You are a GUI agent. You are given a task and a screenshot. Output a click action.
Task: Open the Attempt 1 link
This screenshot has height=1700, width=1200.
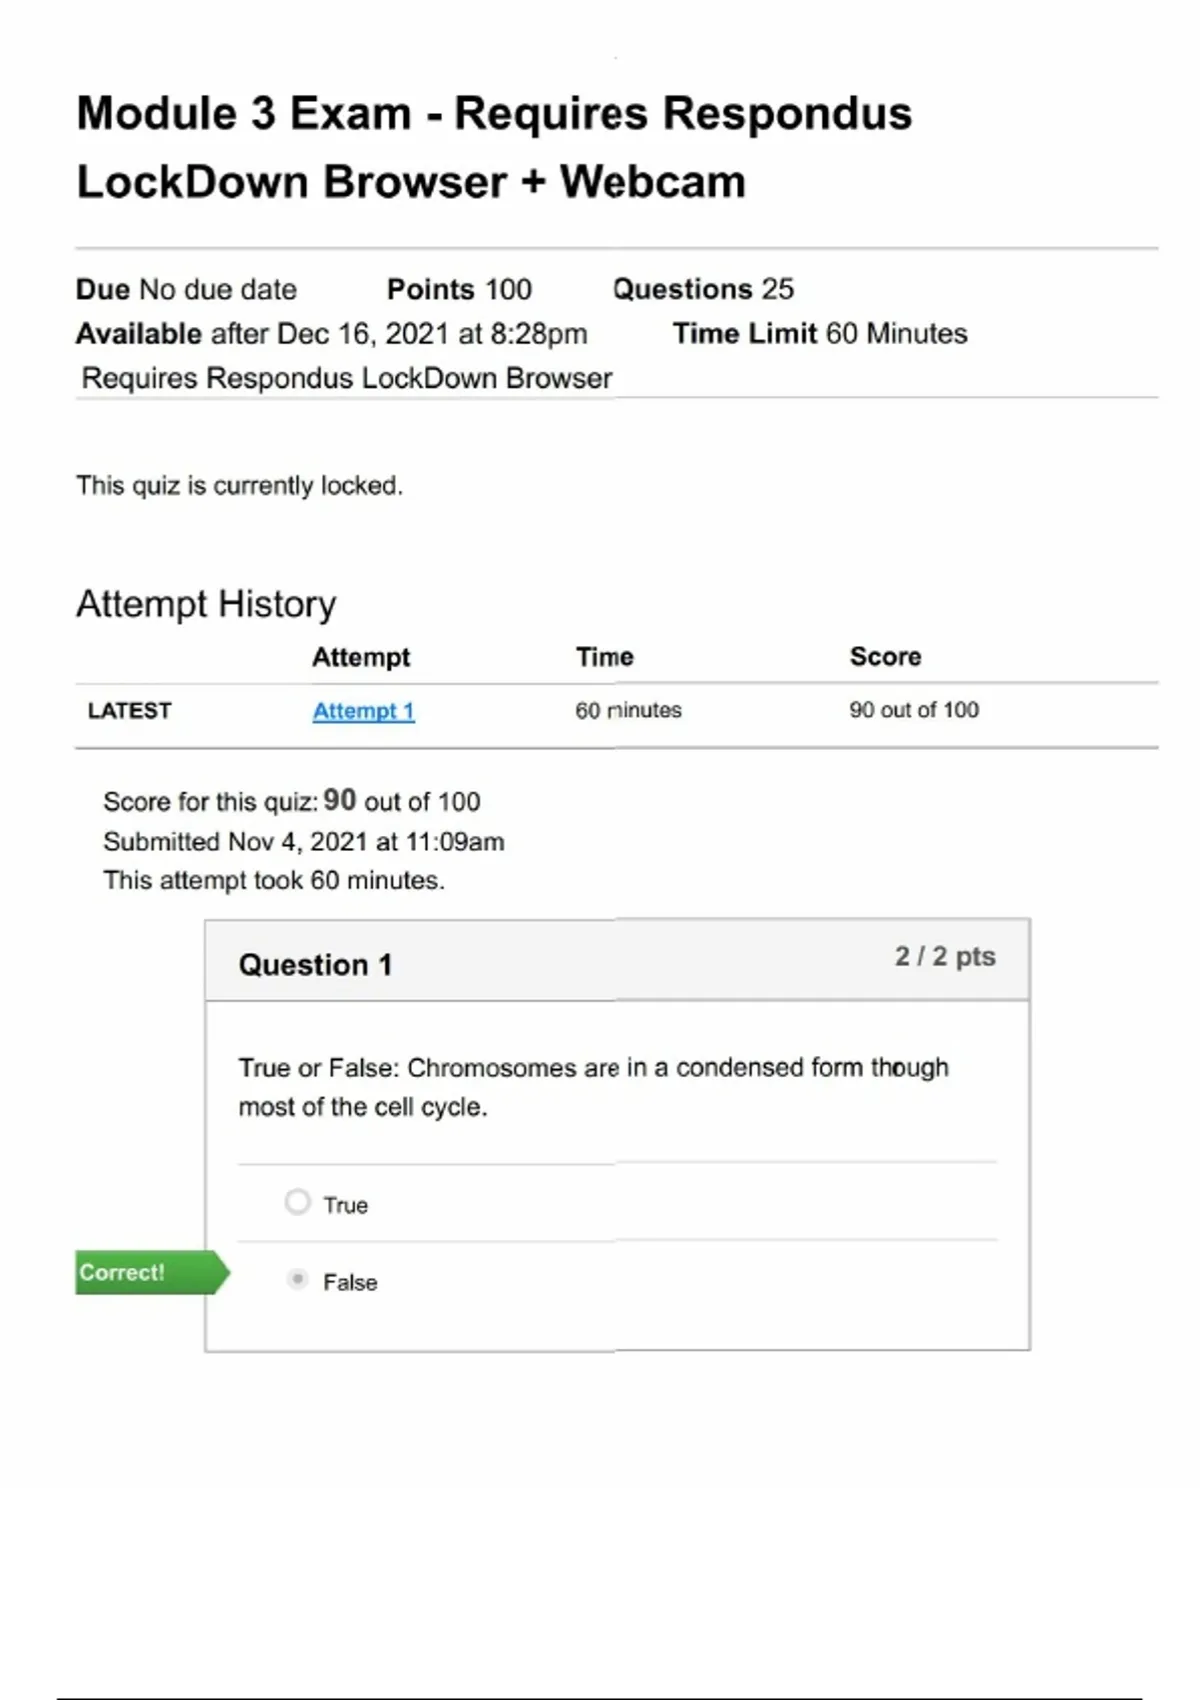(x=363, y=711)
